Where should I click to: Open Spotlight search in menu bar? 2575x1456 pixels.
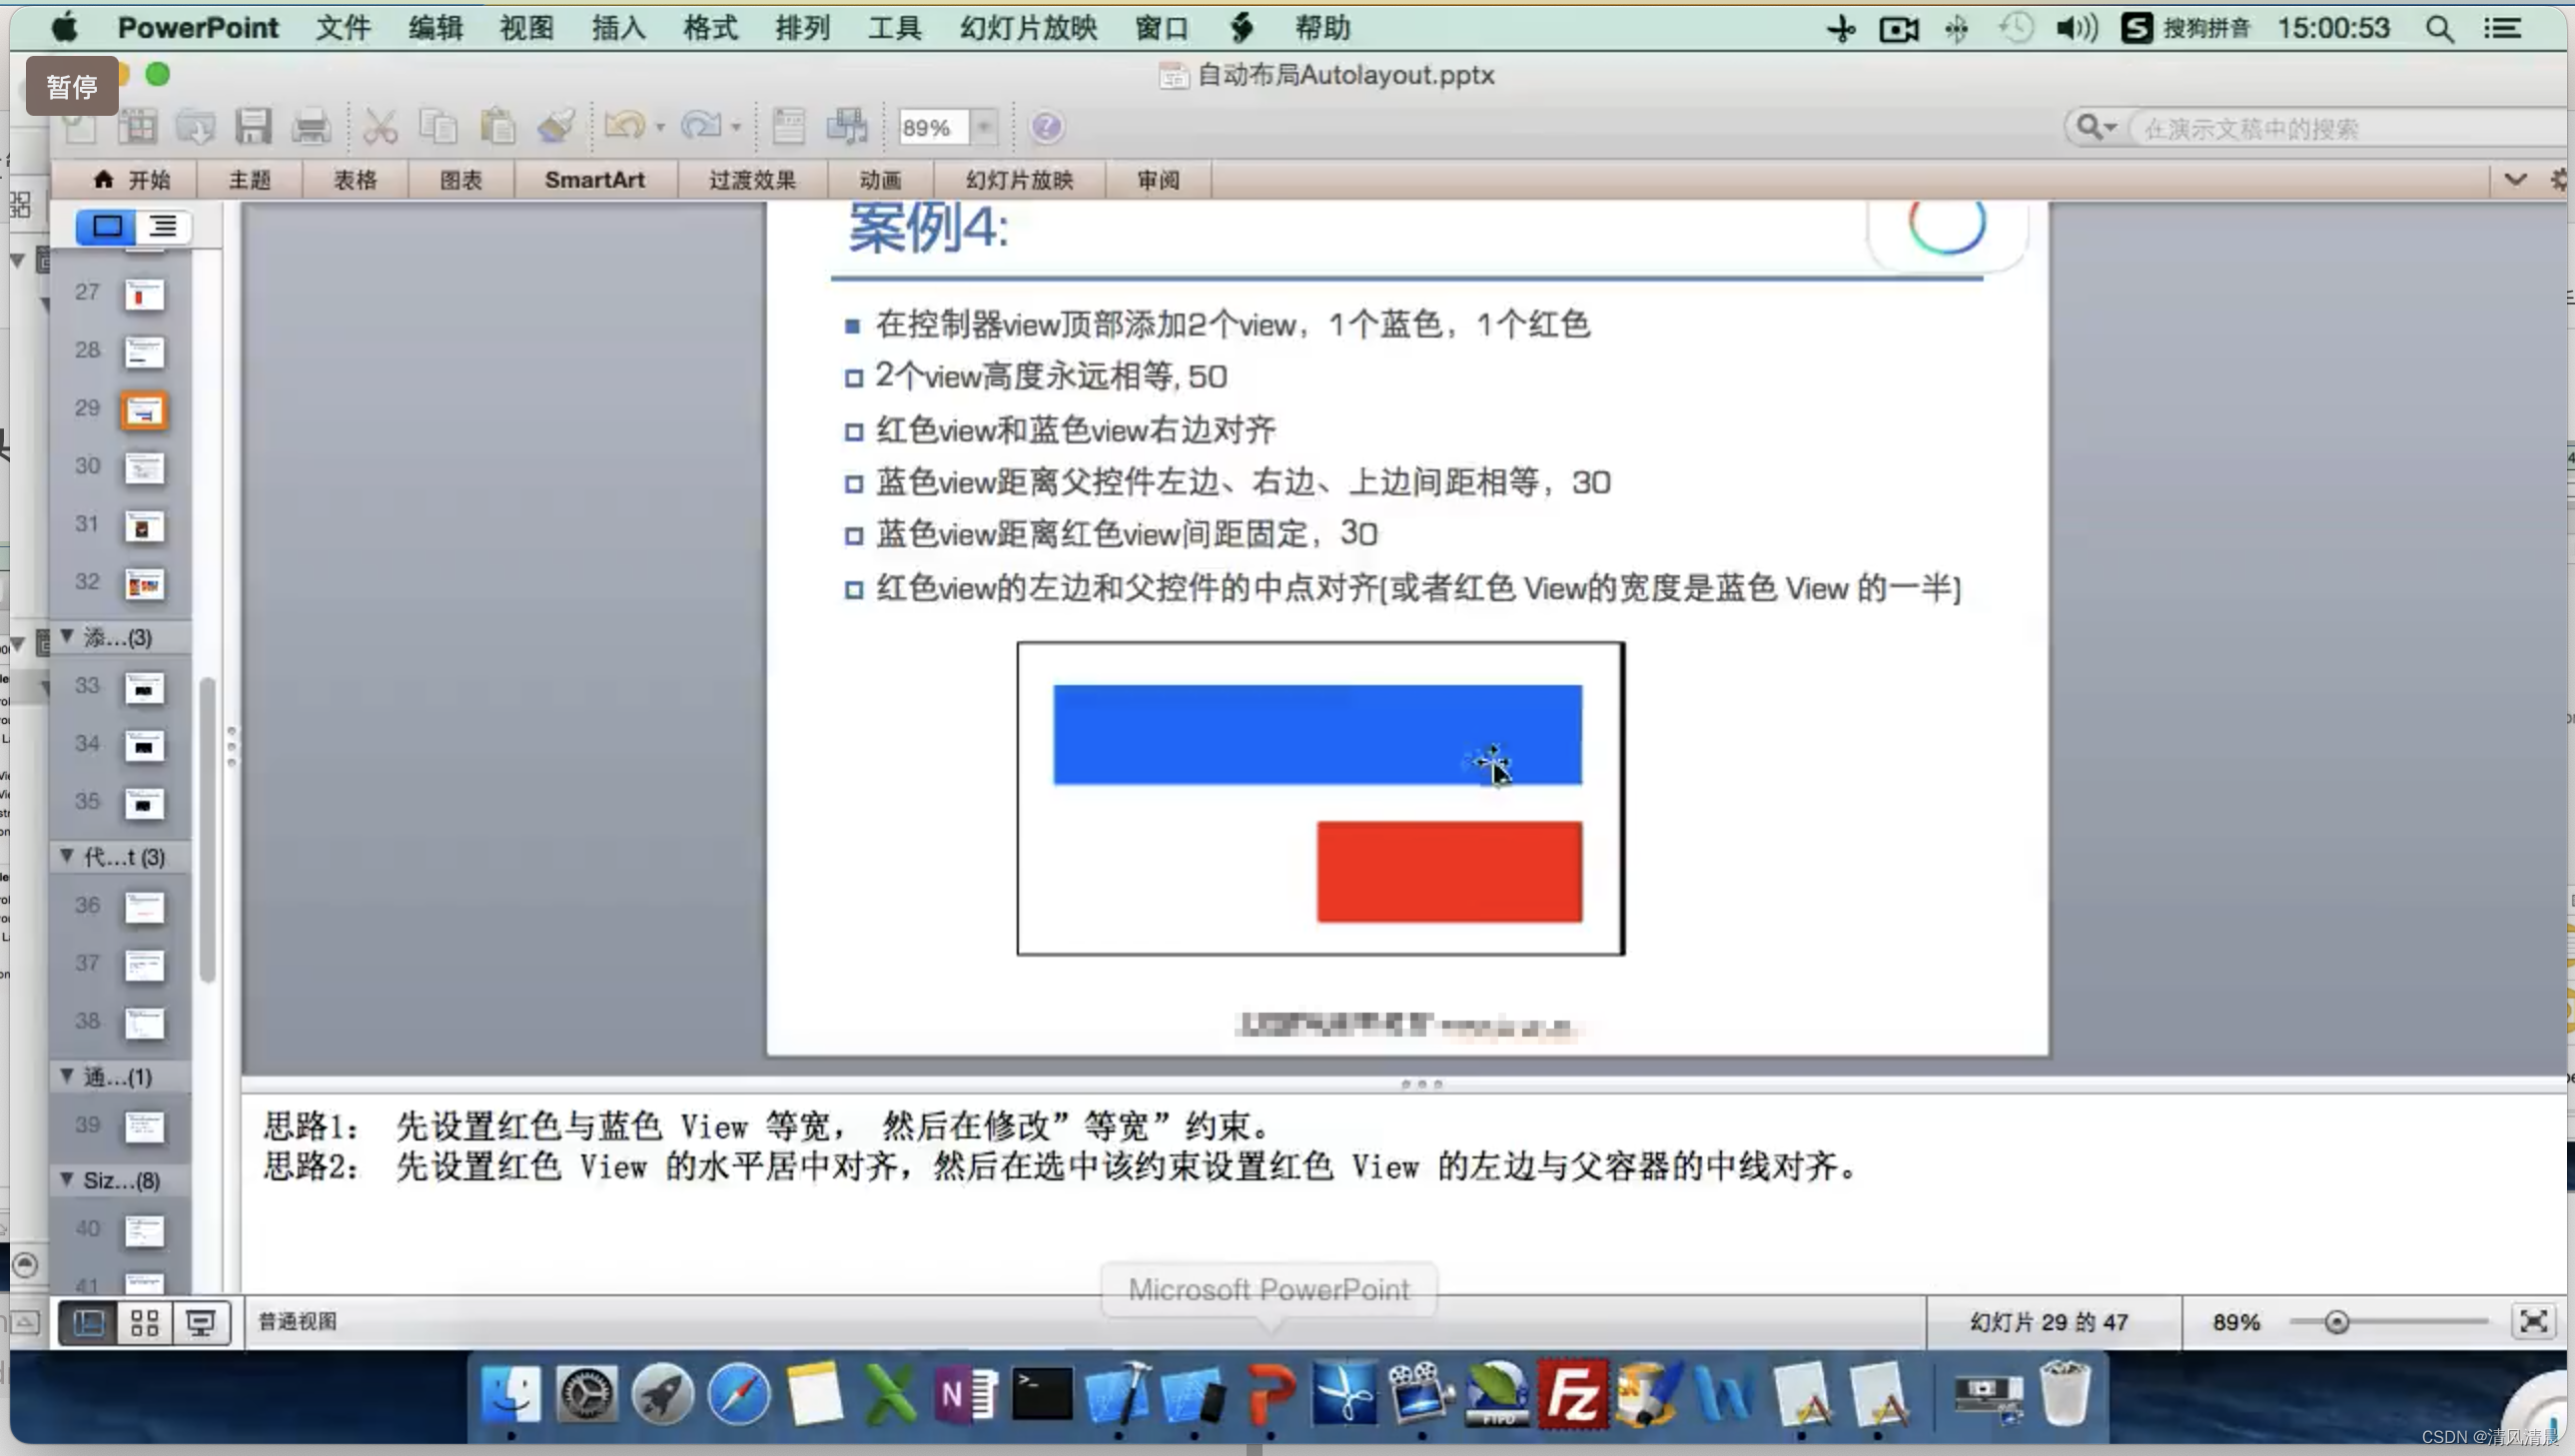tap(2439, 28)
